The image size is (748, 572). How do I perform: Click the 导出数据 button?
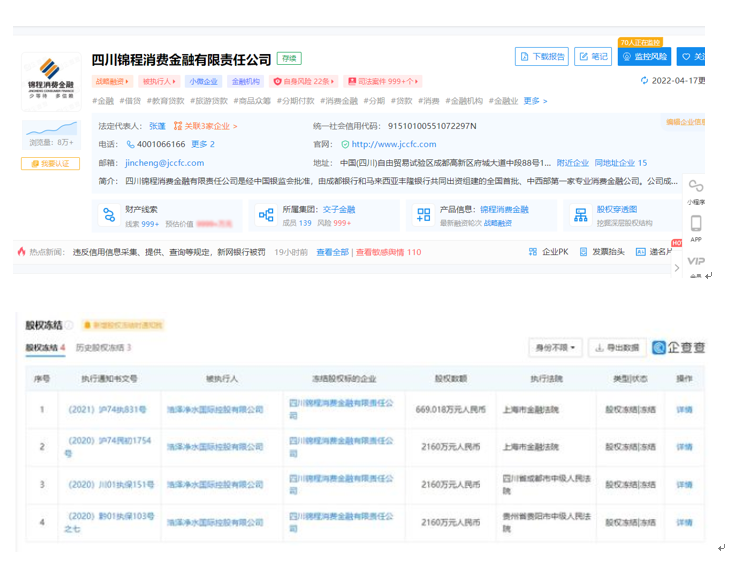click(617, 348)
